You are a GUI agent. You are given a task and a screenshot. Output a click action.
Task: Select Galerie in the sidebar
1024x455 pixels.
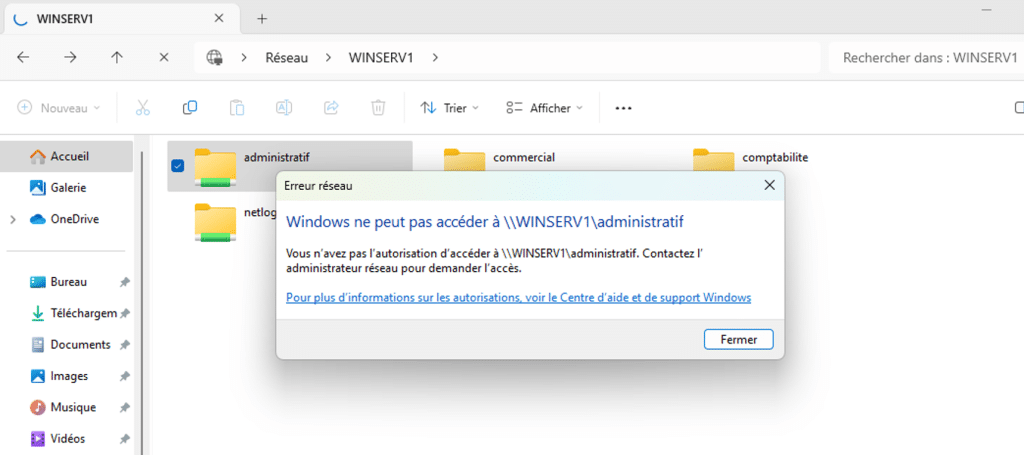pyautogui.click(x=68, y=187)
